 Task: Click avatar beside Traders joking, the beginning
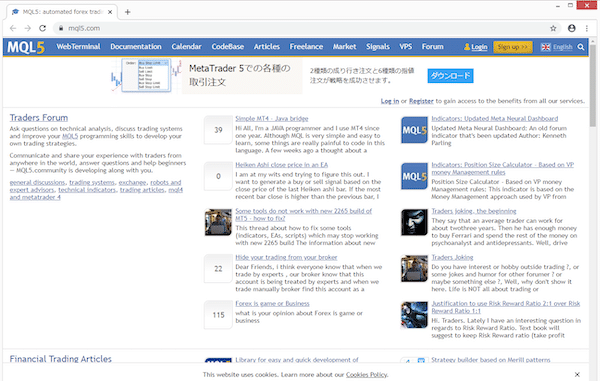(414, 223)
